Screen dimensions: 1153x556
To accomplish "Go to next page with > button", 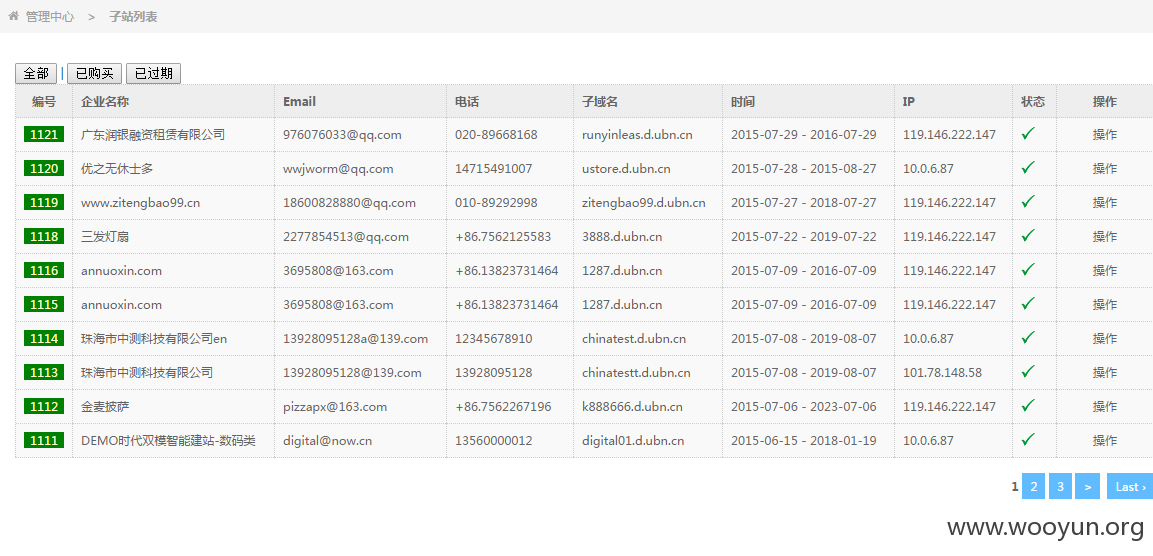I will [1087, 486].
